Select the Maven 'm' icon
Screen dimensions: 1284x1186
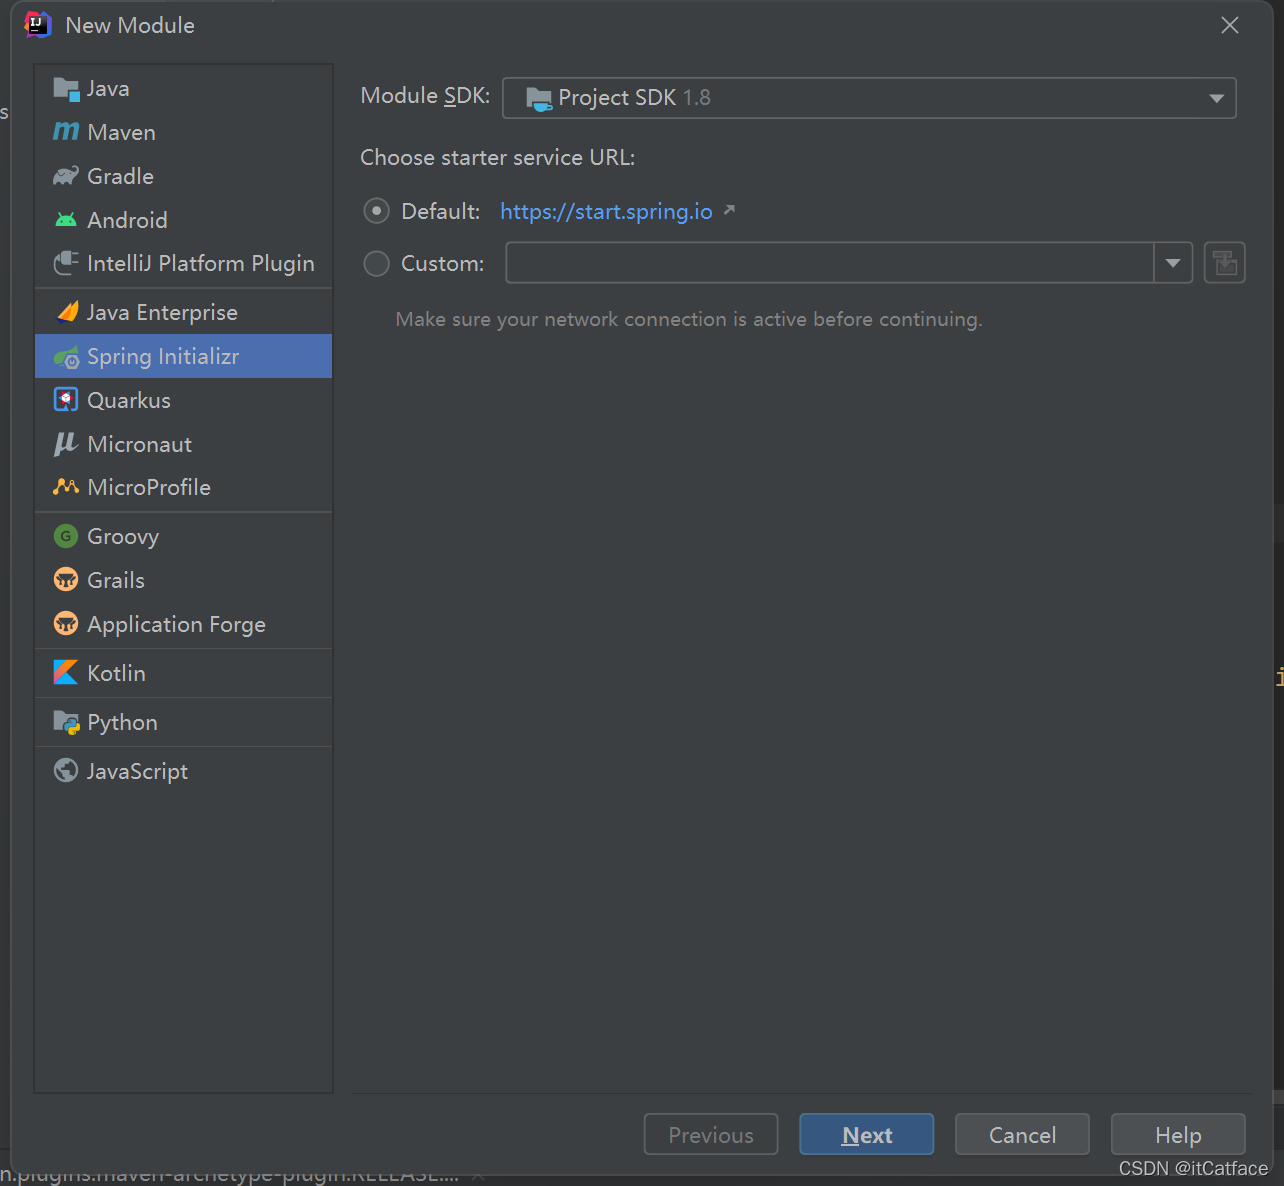click(x=66, y=132)
